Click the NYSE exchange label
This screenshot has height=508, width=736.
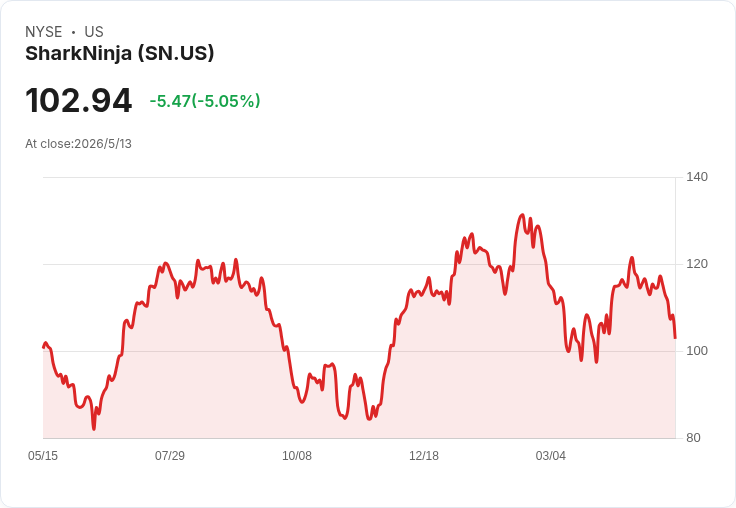(44, 32)
